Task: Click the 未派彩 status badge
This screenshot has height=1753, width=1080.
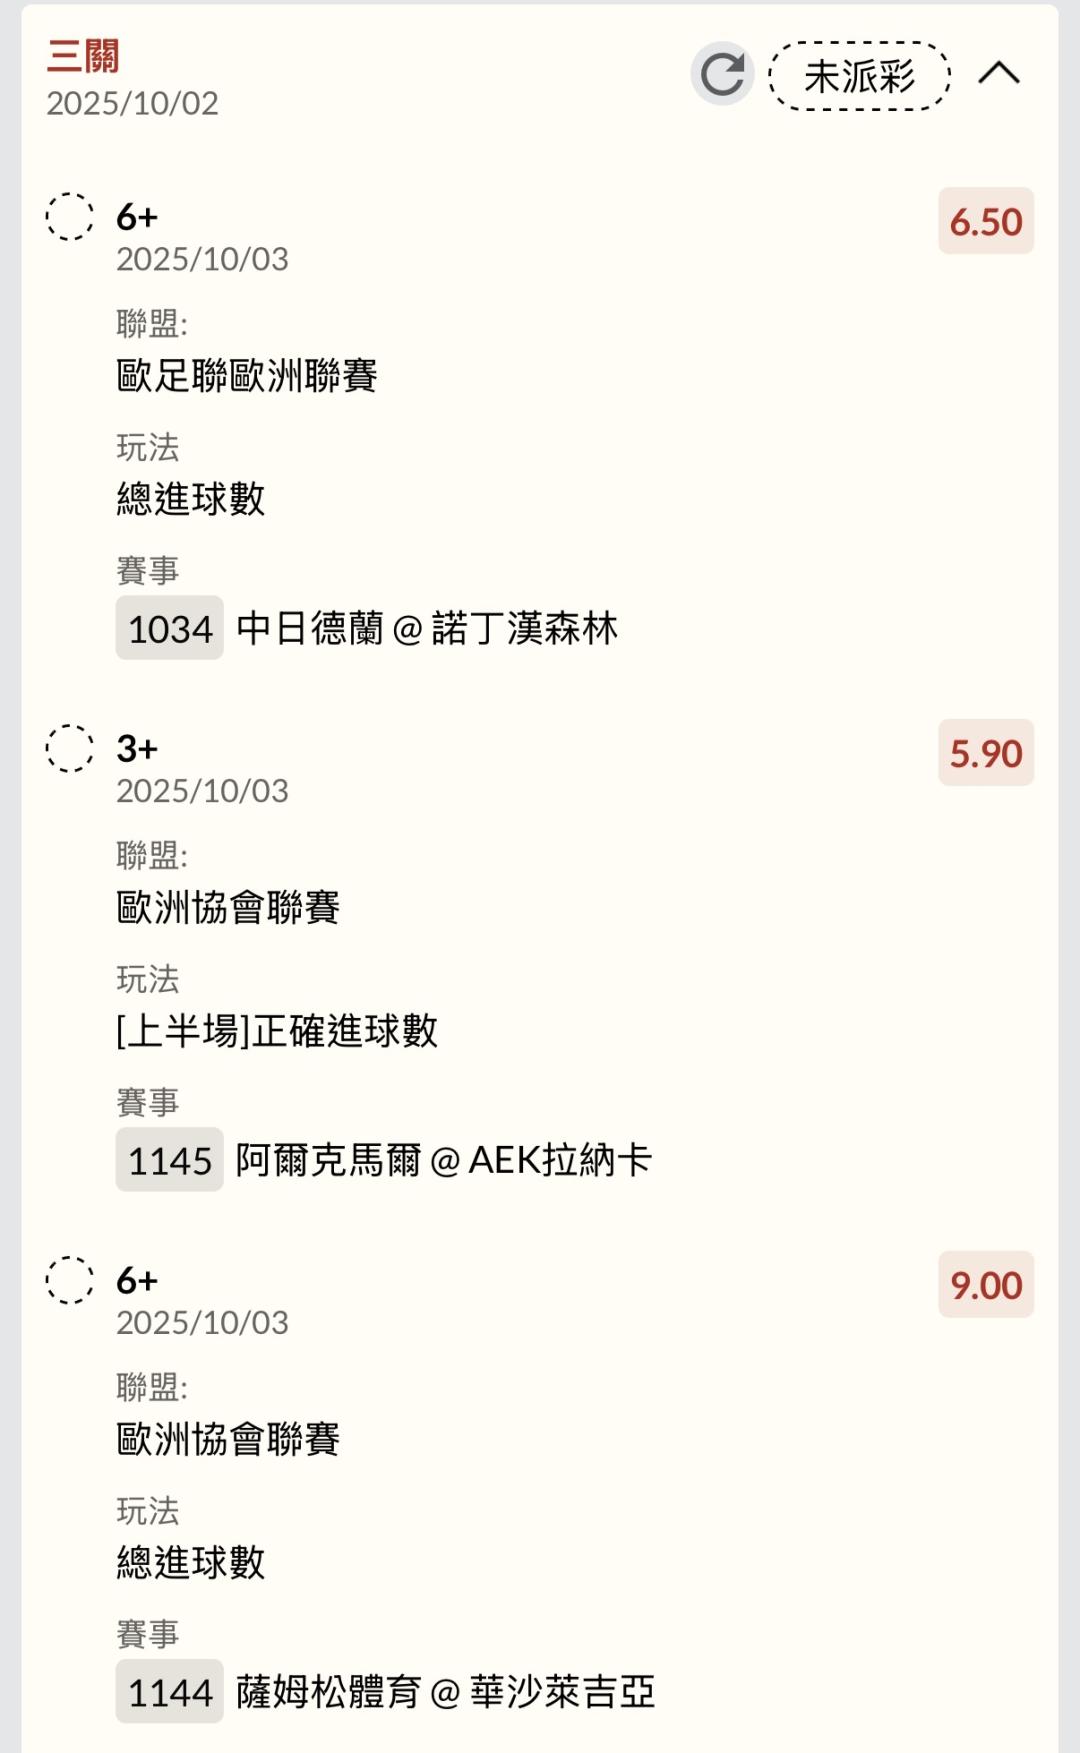Action: [x=859, y=76]
